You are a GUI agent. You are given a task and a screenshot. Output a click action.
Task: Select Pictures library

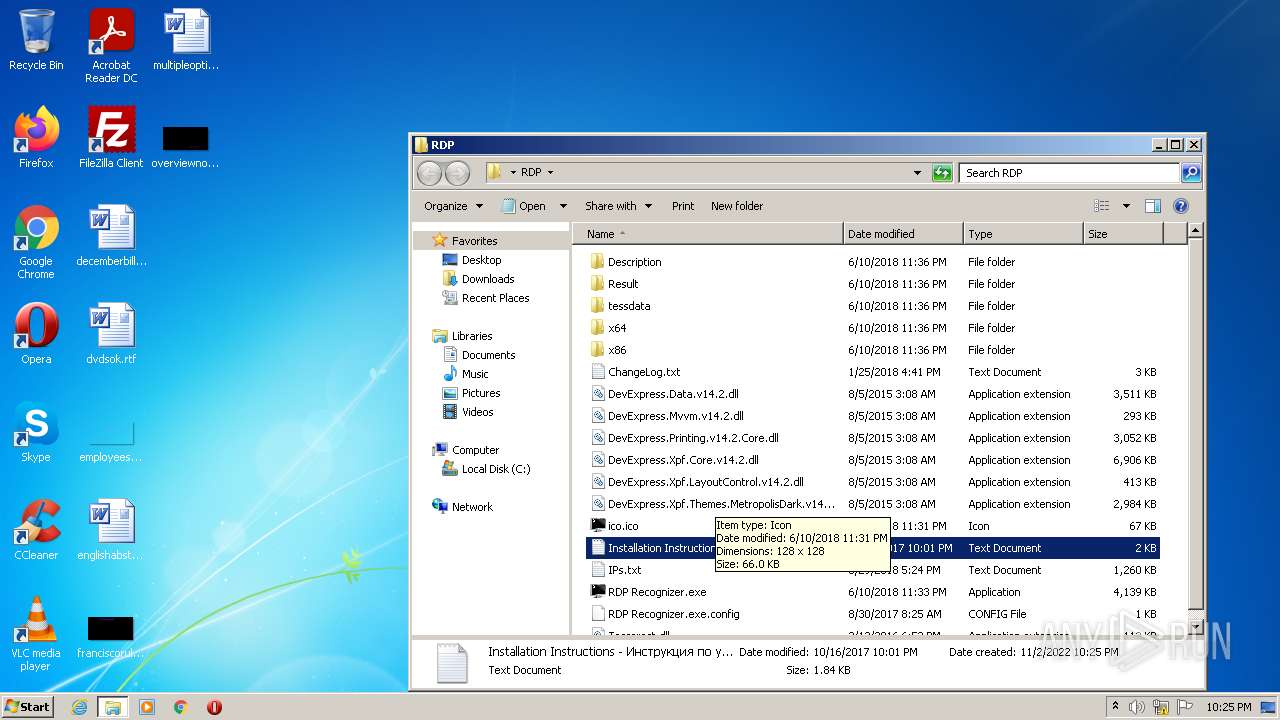pos(481,393)
